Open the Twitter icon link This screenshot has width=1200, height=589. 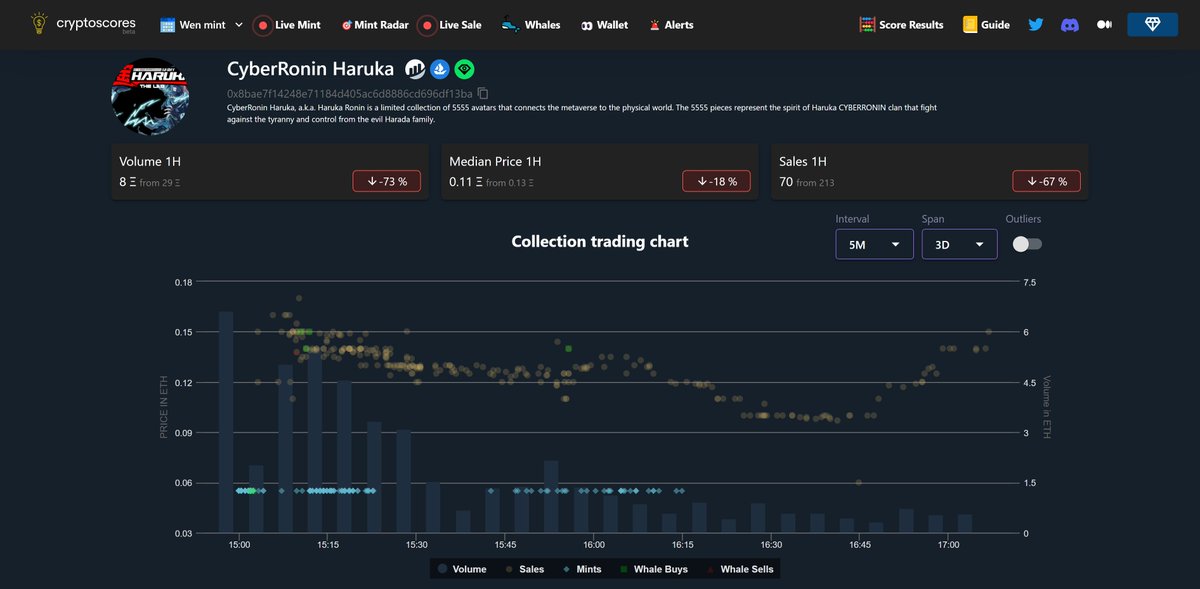tap(1036, 25)
